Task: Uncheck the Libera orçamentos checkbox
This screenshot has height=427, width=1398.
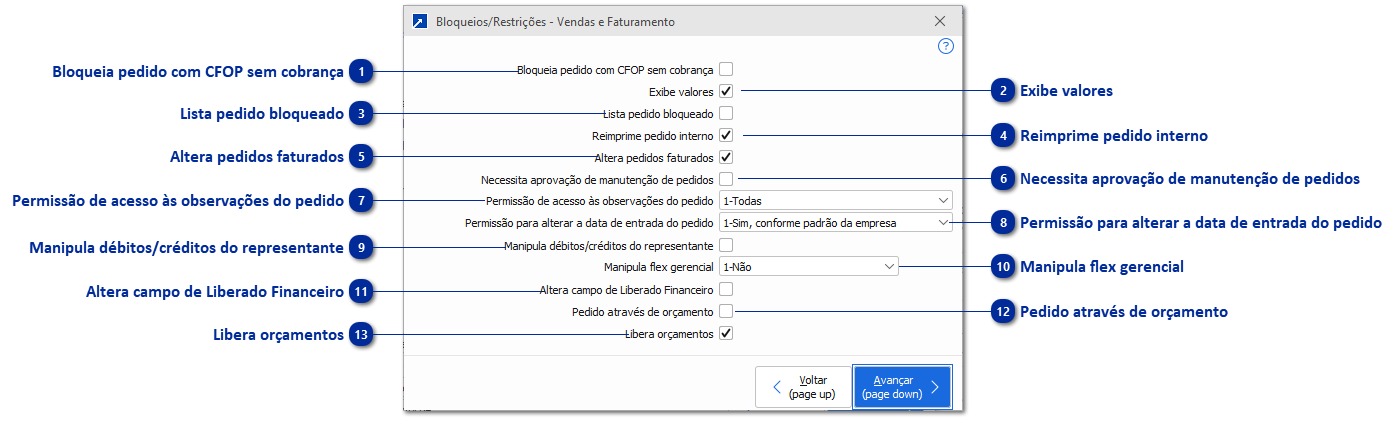Action: pyautogui.click(x=727, y=334)
